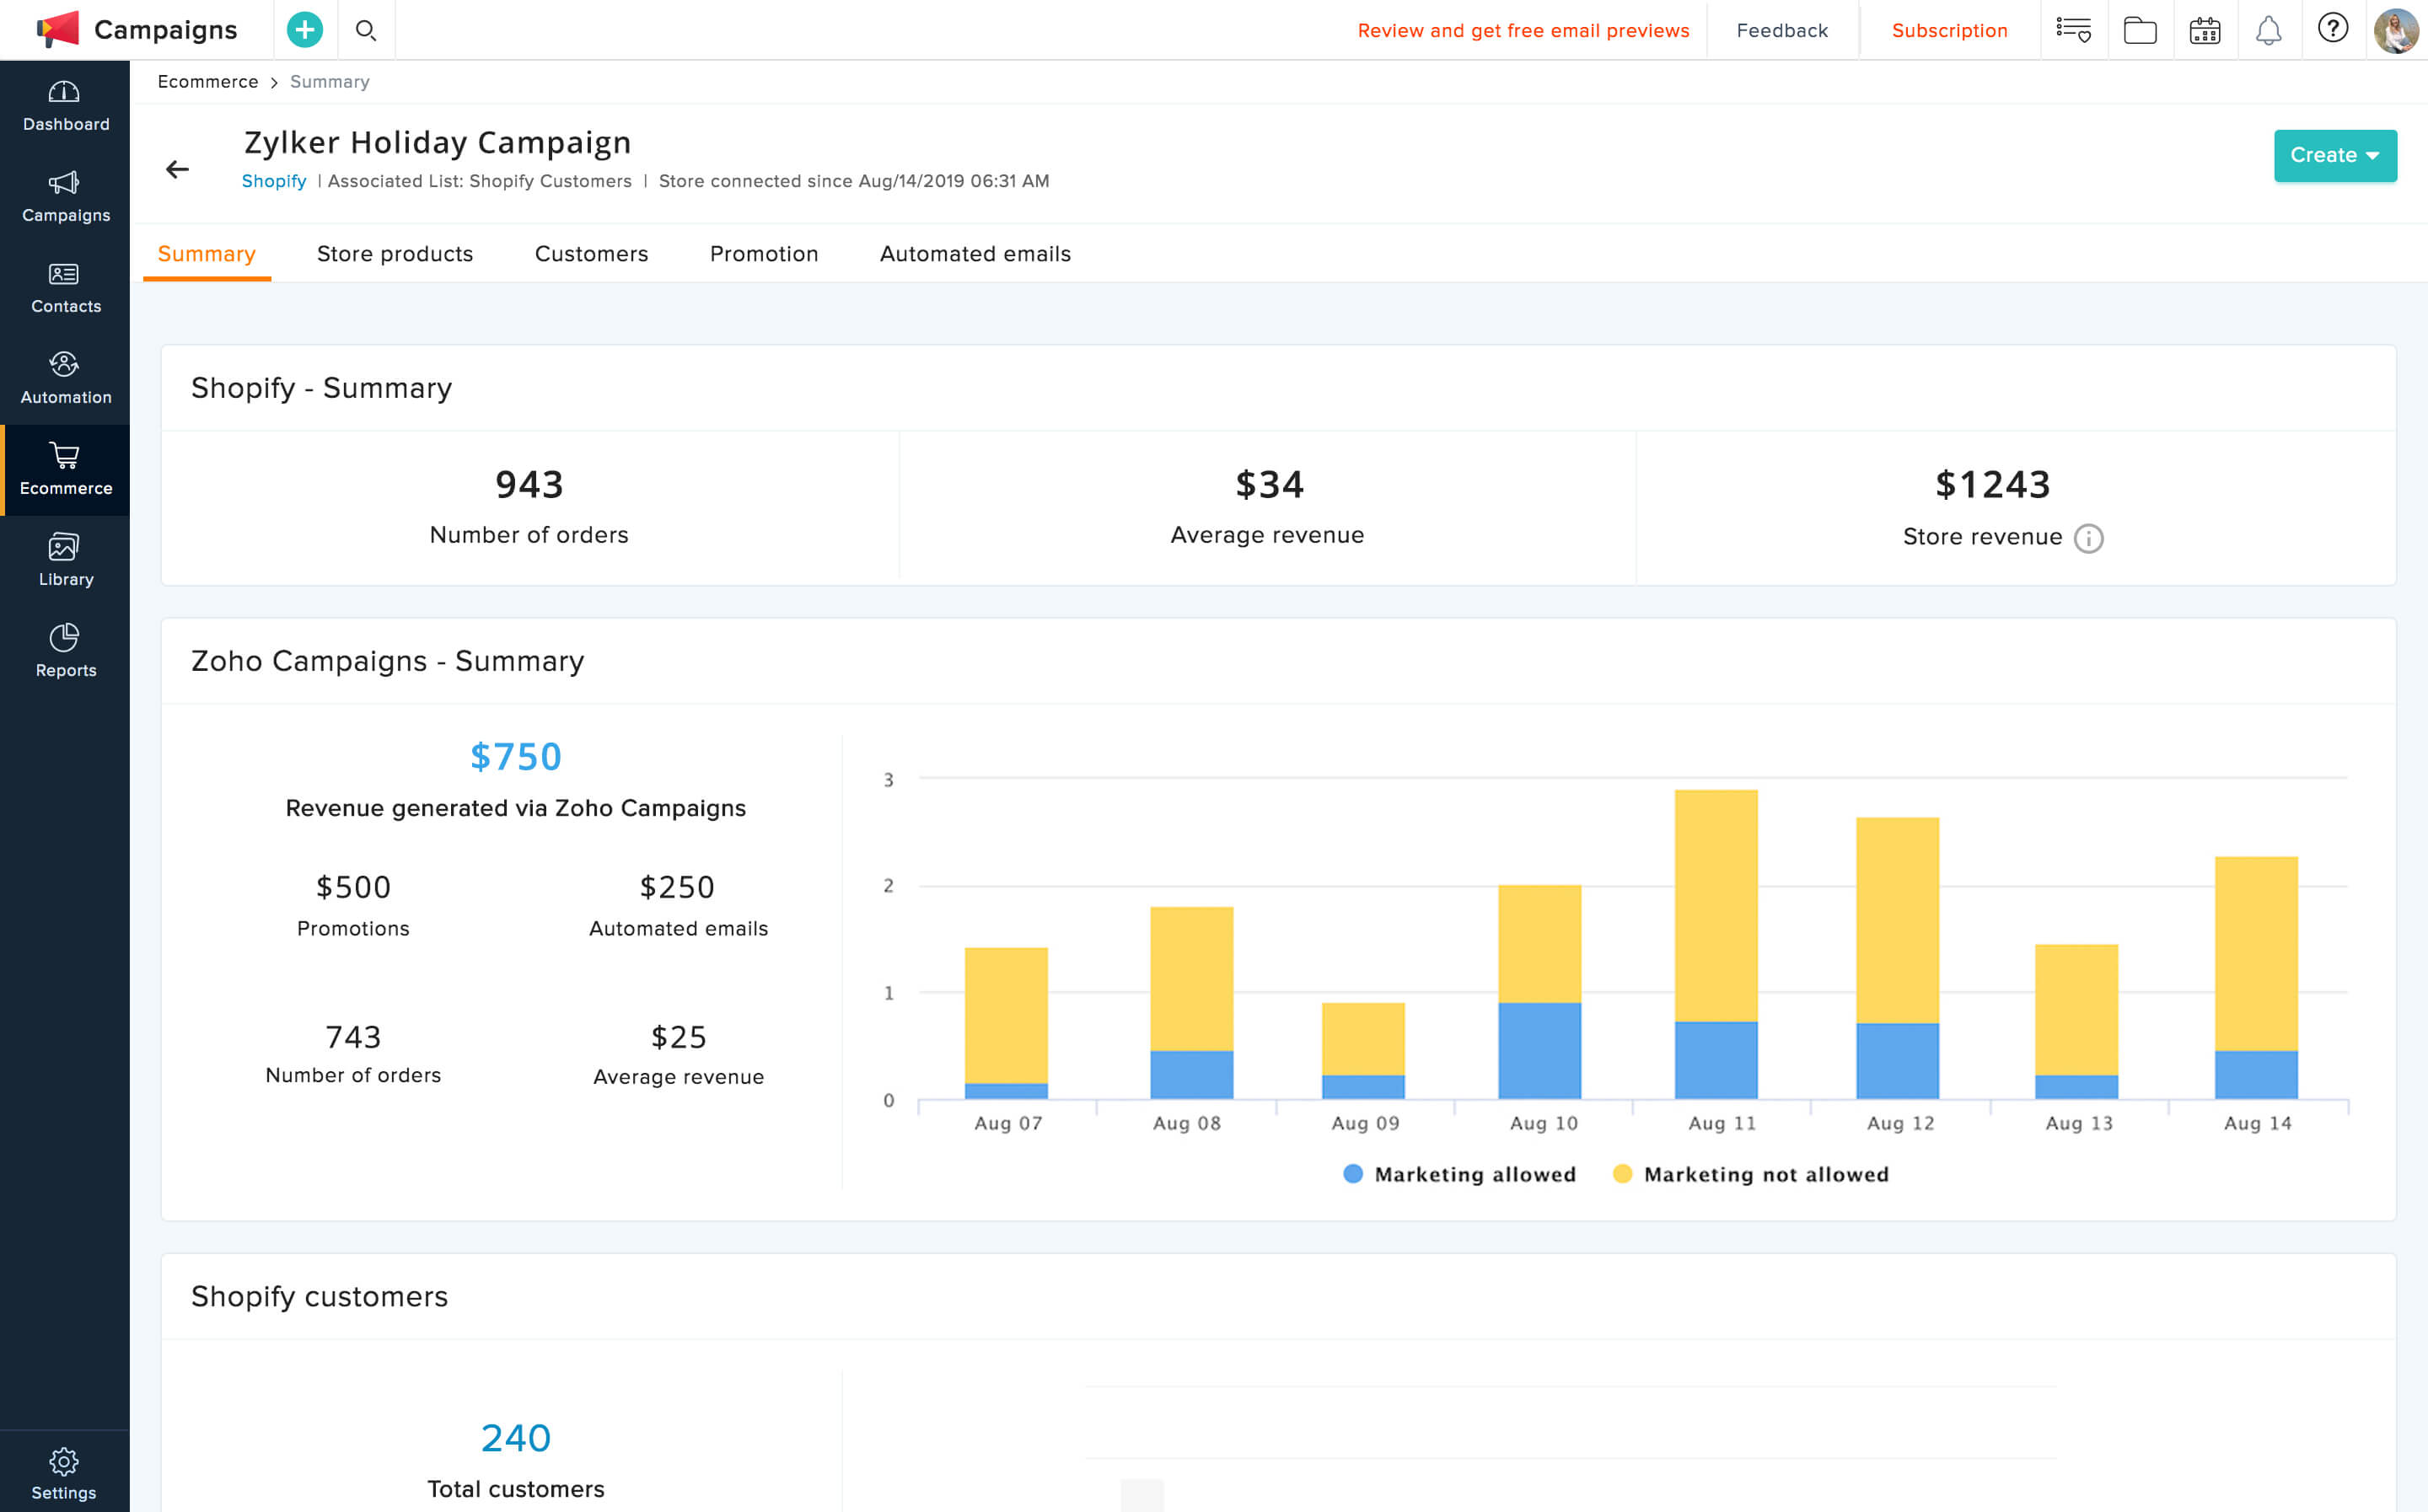Click the Aug 07 yellow bar segment

coord(1006,1015)
